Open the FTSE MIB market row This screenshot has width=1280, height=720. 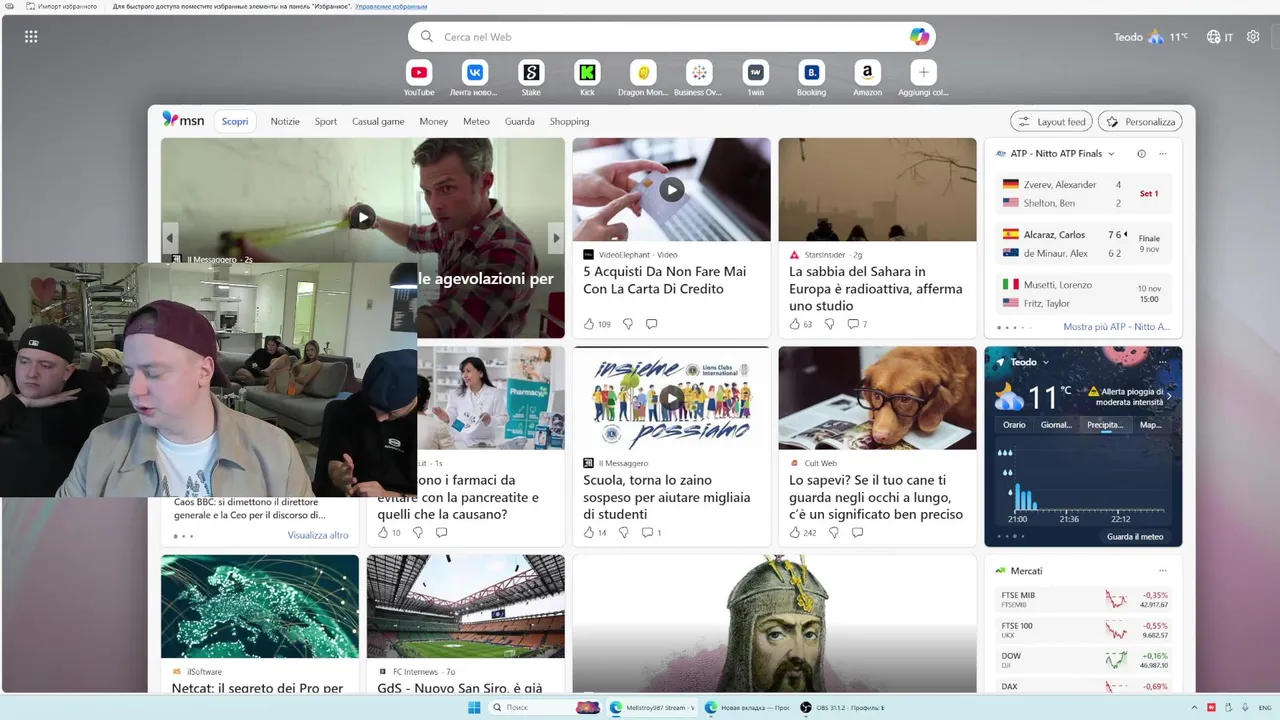click(x=1083, y=600)
